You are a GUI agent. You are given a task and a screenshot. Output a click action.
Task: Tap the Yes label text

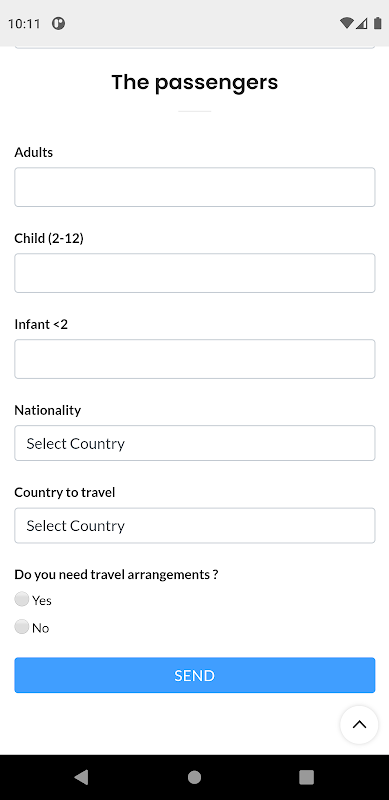tap(42, 601)
